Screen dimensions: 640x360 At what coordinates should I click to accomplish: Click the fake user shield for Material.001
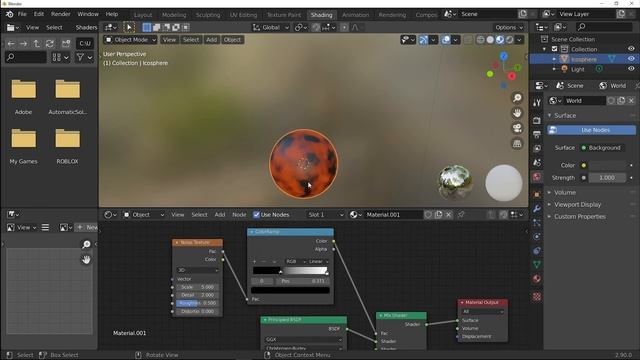click(428, 214)
